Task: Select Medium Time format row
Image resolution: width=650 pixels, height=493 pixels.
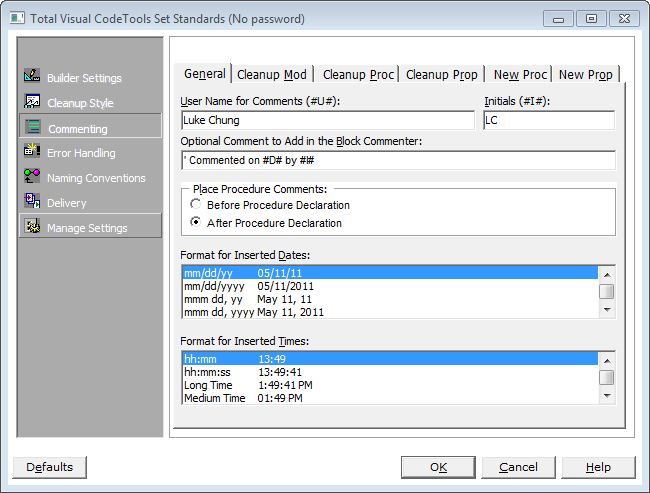Action: 390,398
